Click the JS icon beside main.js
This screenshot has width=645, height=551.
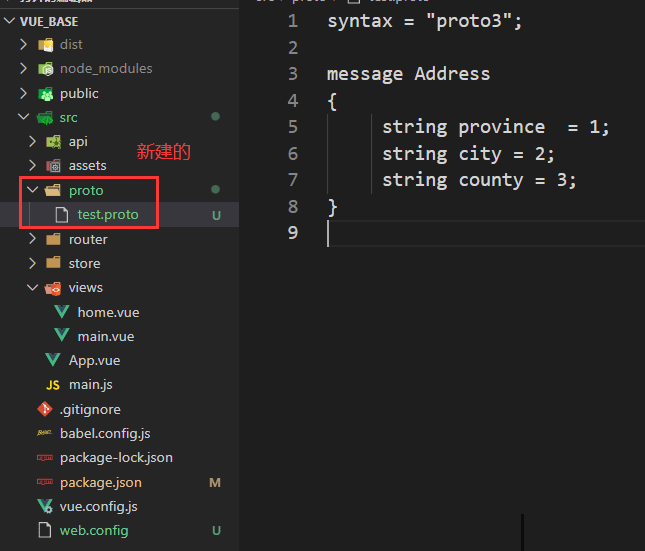coord(53,385)
